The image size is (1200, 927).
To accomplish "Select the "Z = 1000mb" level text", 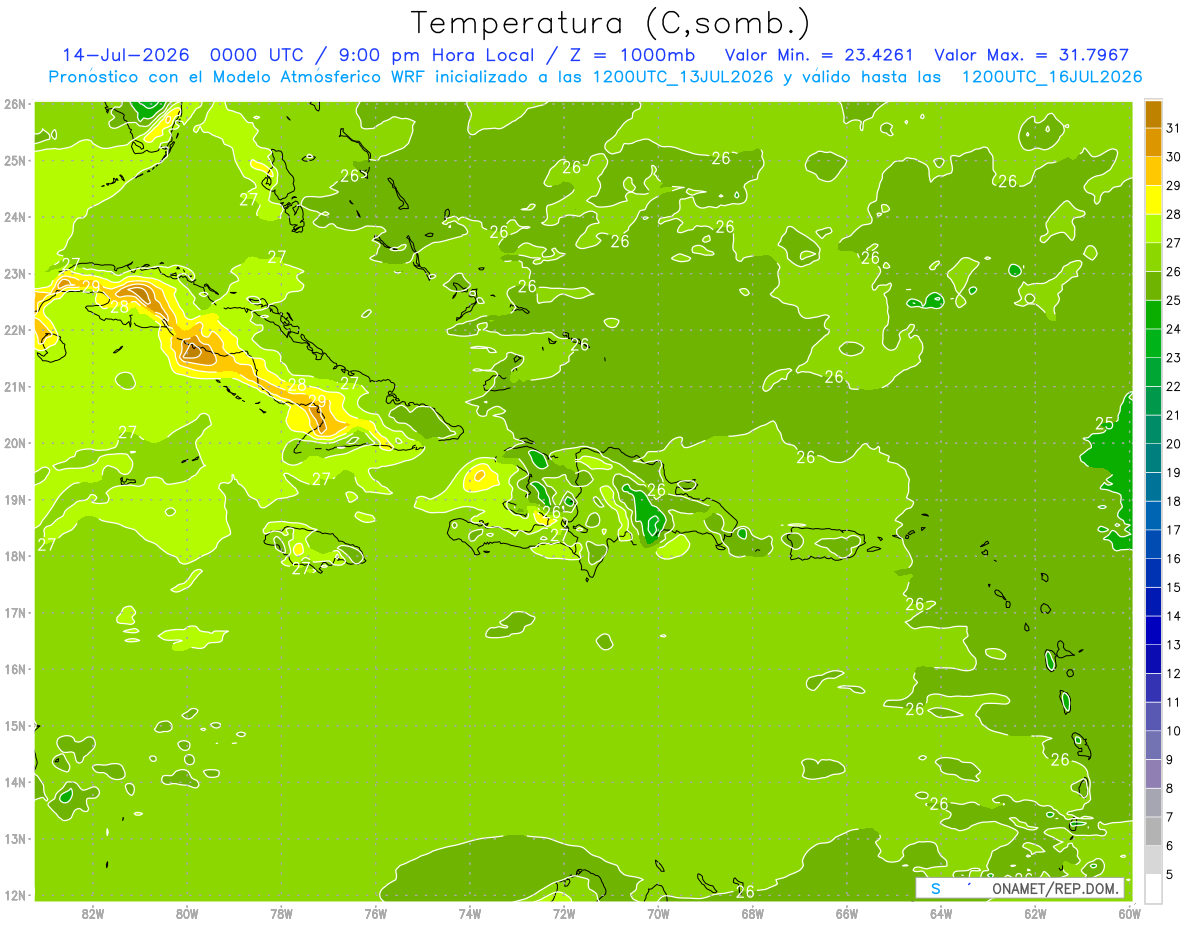I will 635,55.
